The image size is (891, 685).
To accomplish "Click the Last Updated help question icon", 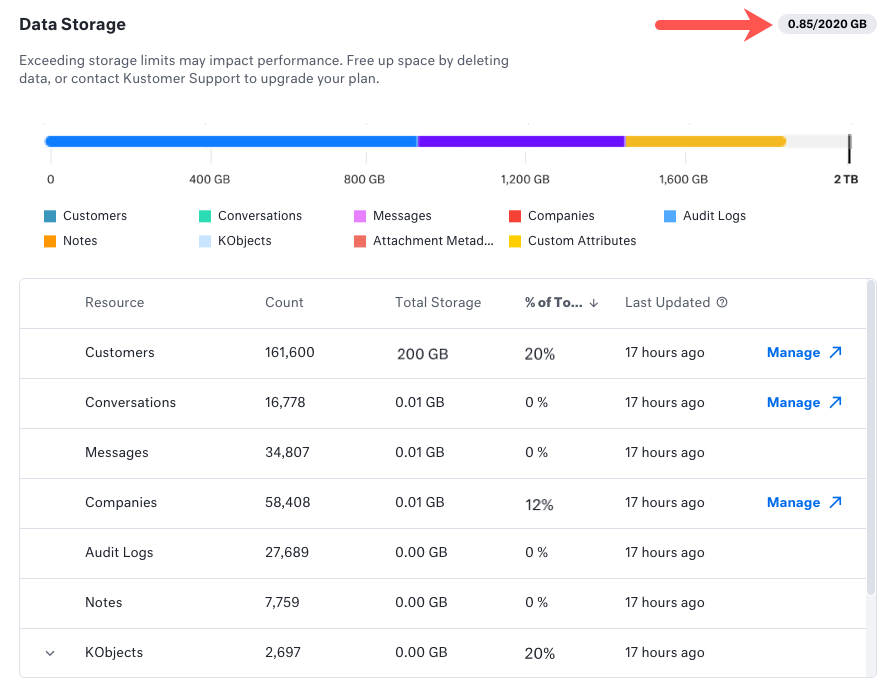I will tap(722, 302).
